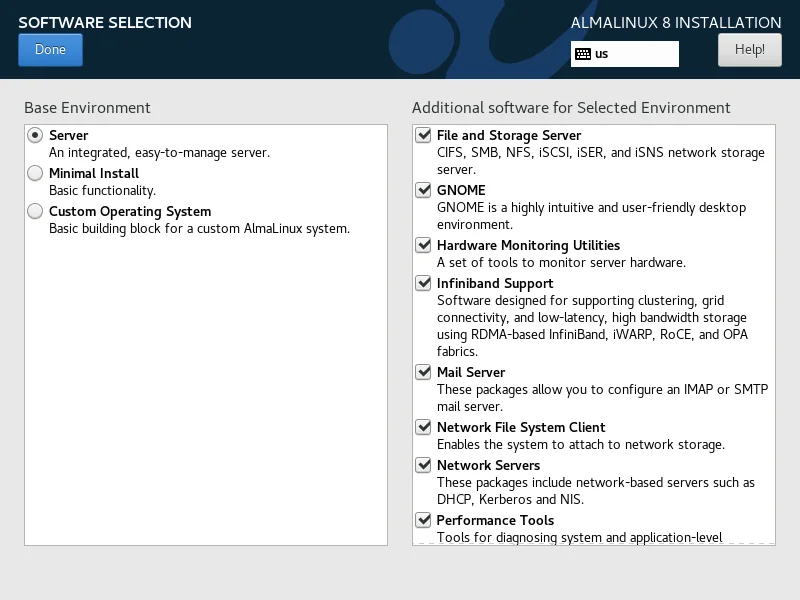
Task: Click the 'Performance Tools' label
Action: click(495, 520)
